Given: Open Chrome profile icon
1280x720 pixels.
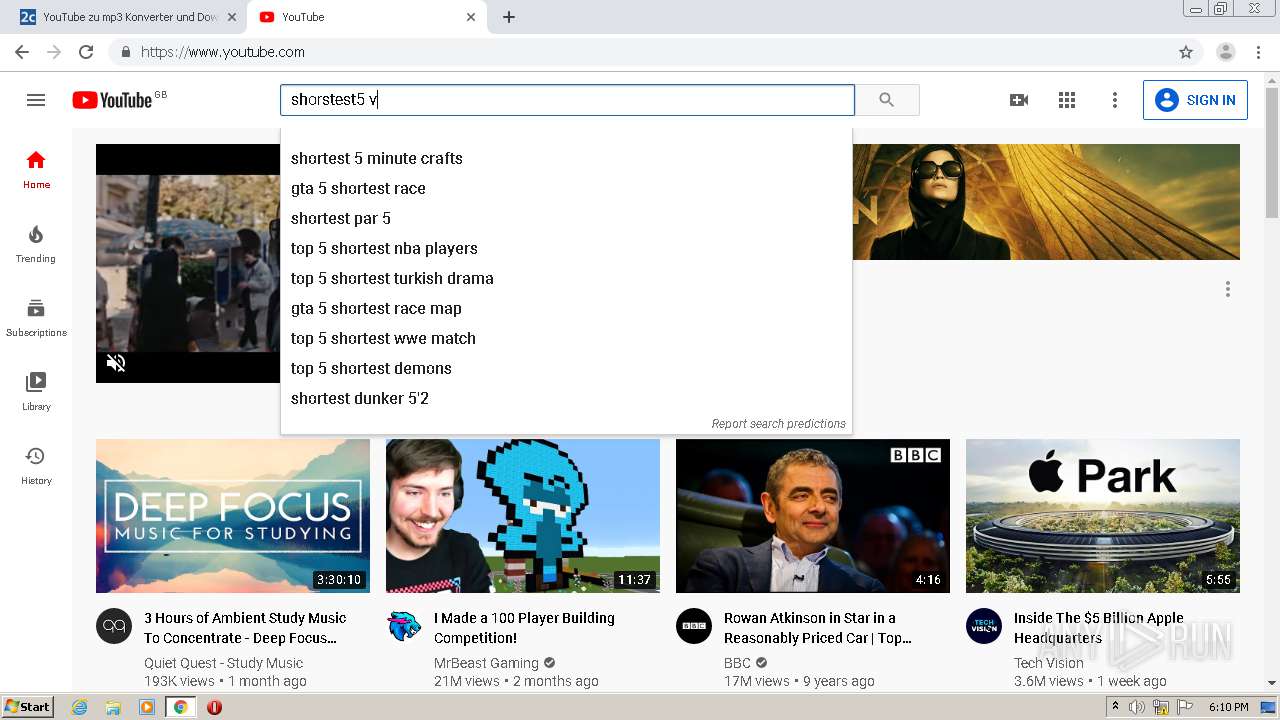Looking at the screenshot, I should pyautogui.click(x=1226, y=52).
